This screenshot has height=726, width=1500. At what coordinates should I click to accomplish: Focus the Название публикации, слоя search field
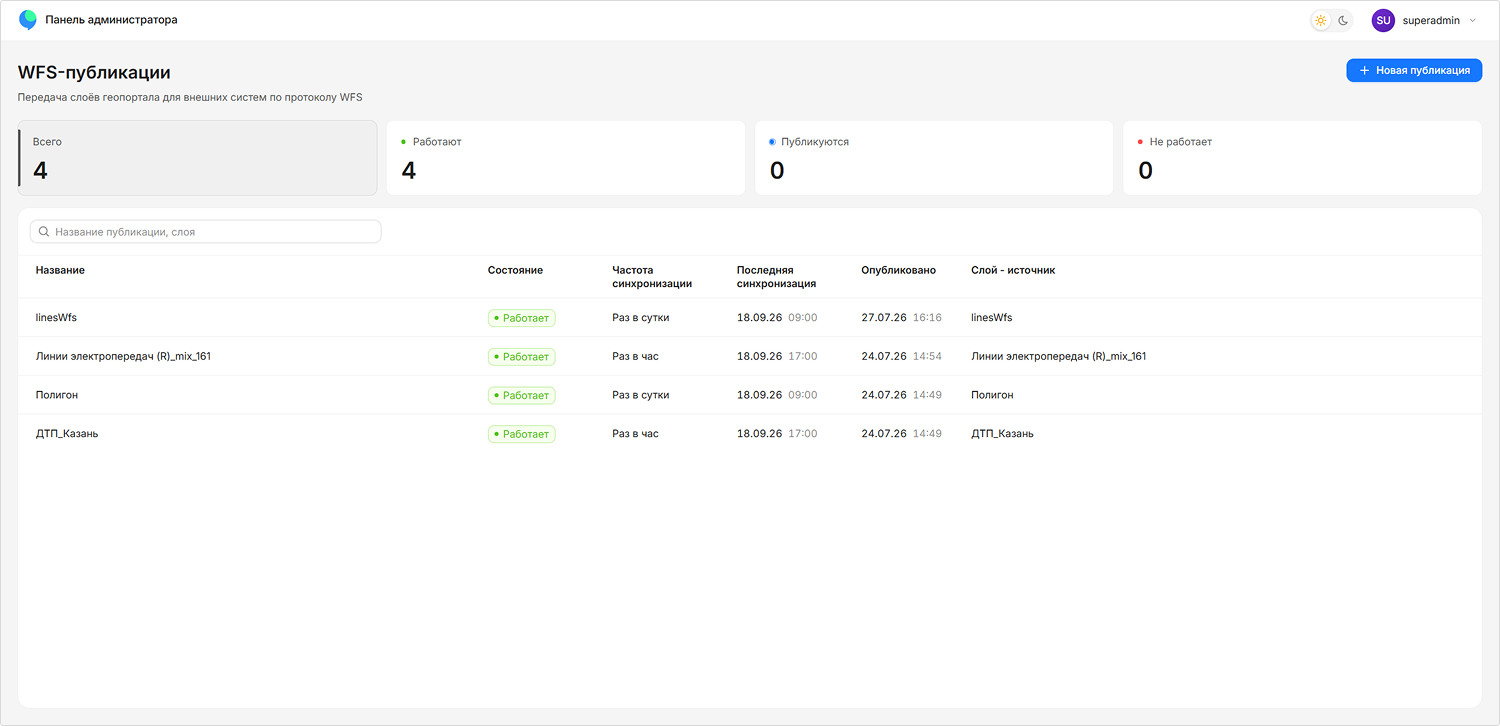(206, 231)
